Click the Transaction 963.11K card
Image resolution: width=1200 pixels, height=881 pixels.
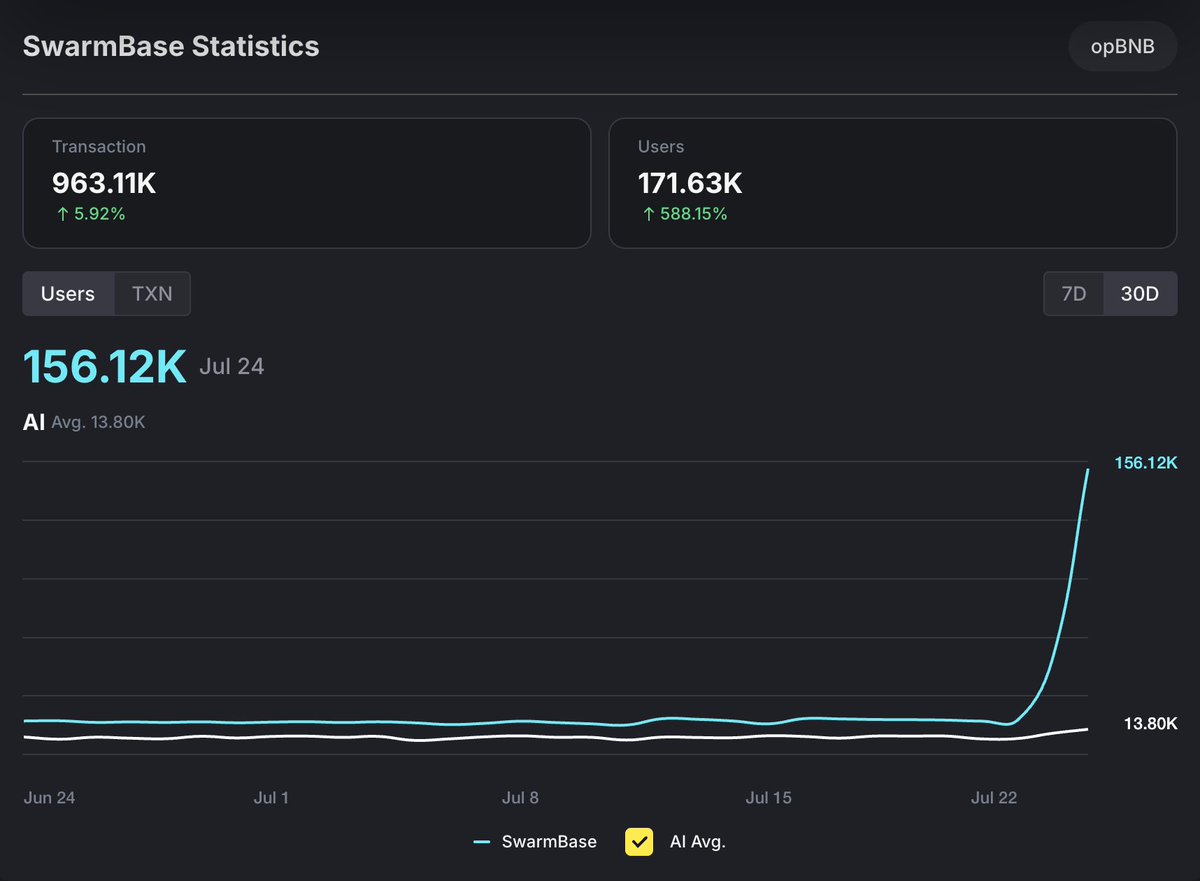(307, 183)
